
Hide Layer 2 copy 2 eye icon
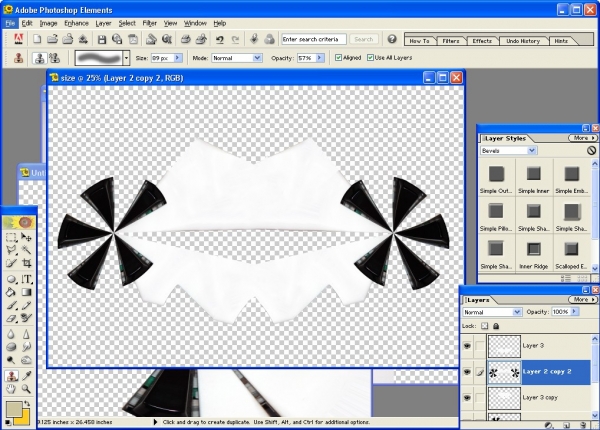point(467,372)
